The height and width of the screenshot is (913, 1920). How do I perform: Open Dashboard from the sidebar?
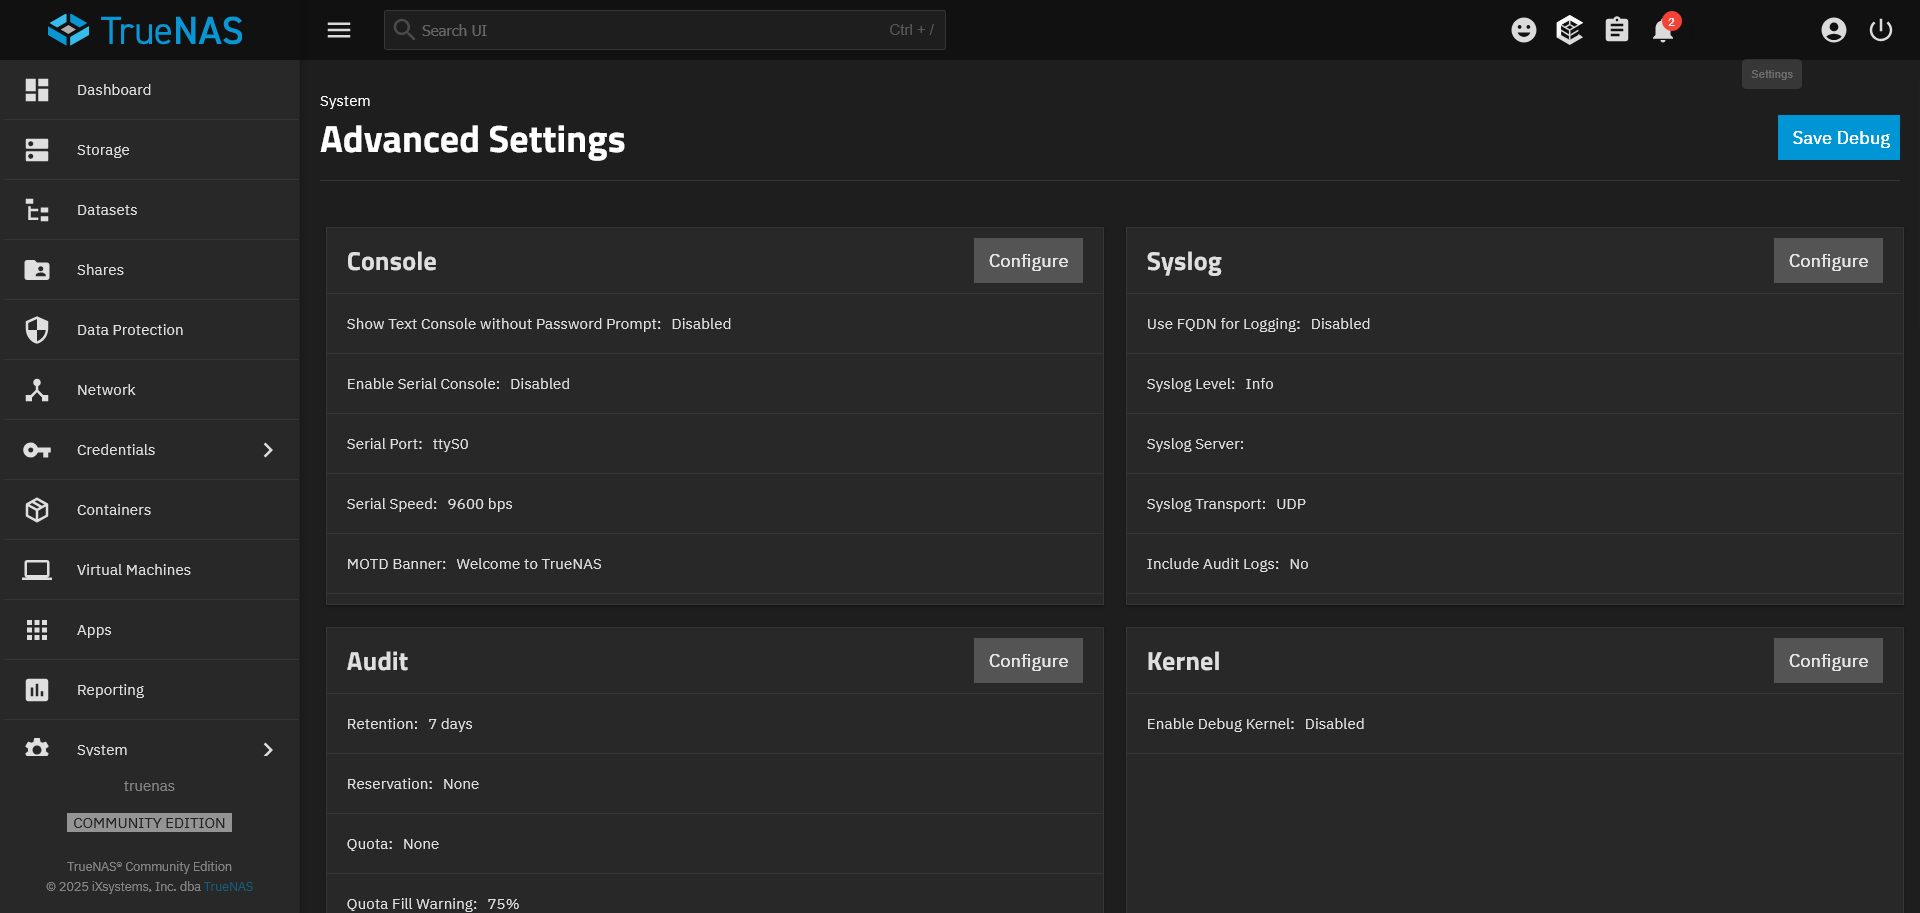pos(150,90)
